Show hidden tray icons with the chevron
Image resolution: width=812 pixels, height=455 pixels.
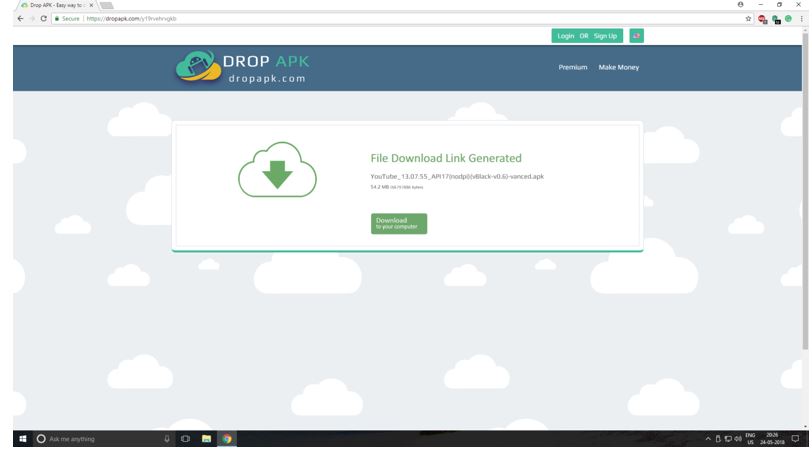[708, 439]
